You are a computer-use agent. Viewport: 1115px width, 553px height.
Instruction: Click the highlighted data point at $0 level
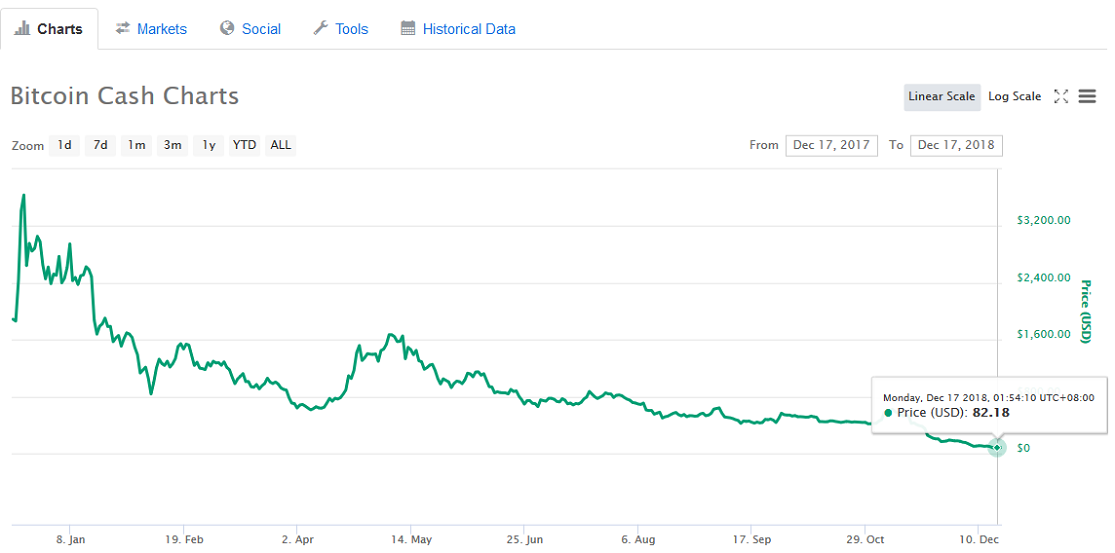pos(997,447)
